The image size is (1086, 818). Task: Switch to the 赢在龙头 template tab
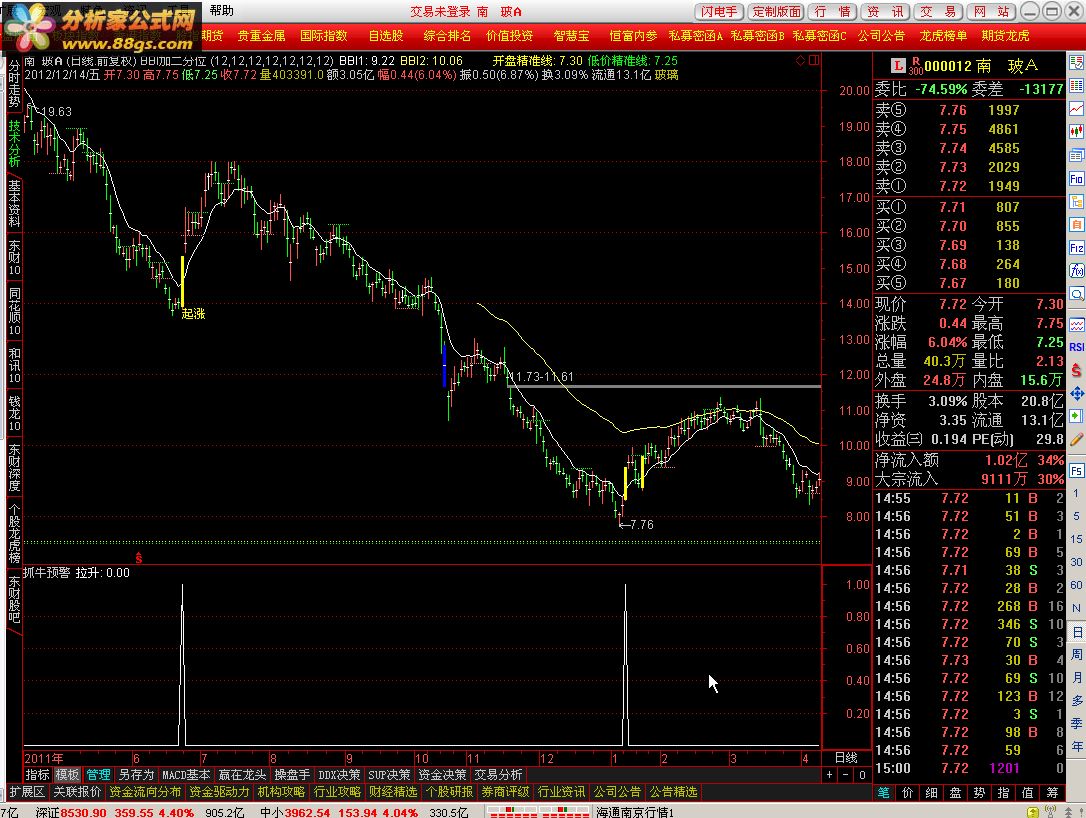pyautogui.click(x=242, y=774)
